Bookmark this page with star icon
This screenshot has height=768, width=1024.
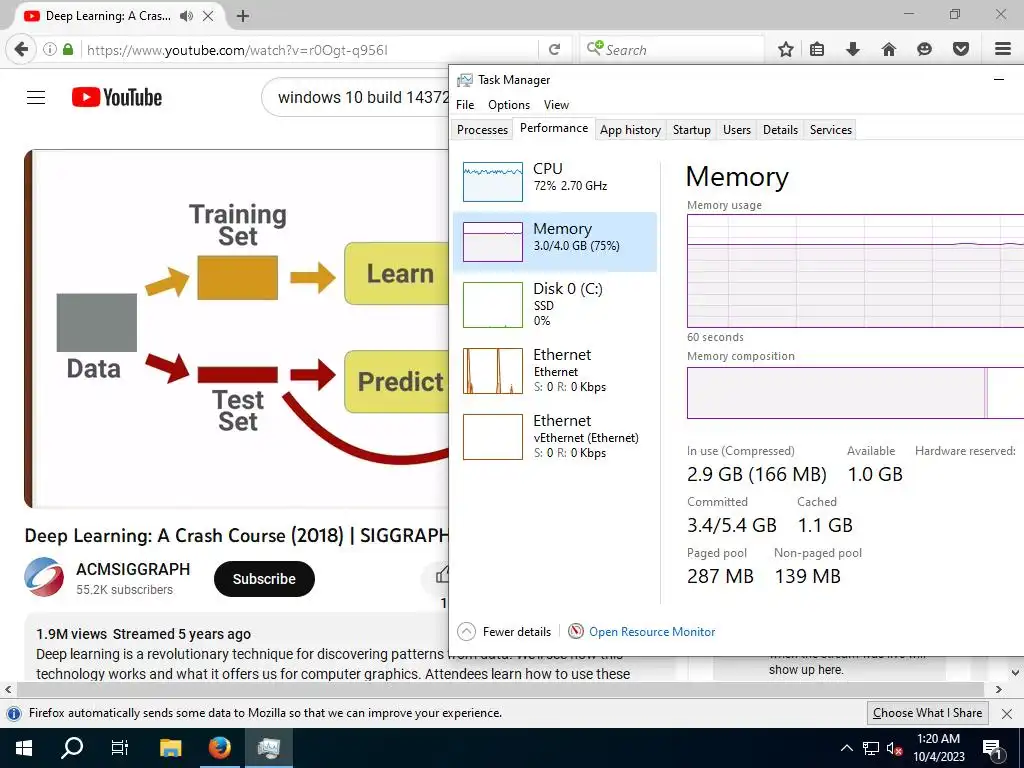tap(786, 50)
